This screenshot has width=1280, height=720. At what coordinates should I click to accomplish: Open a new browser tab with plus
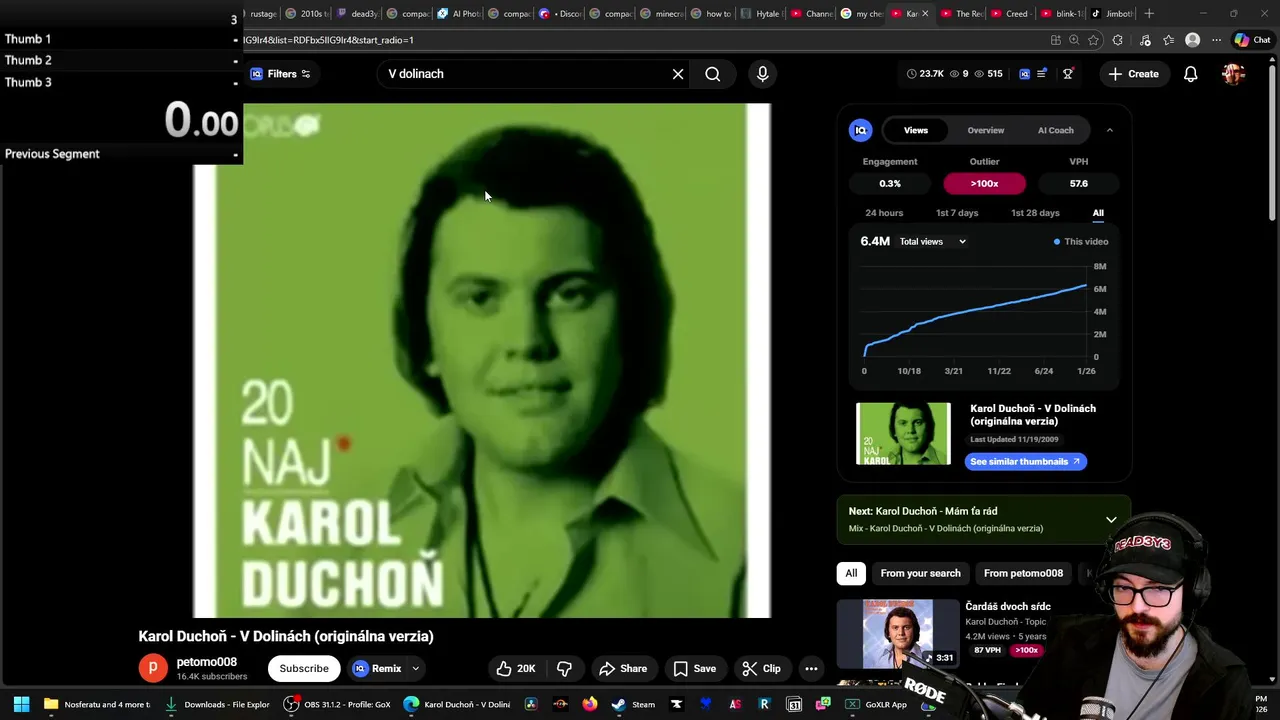click(x=1149, y=14)
